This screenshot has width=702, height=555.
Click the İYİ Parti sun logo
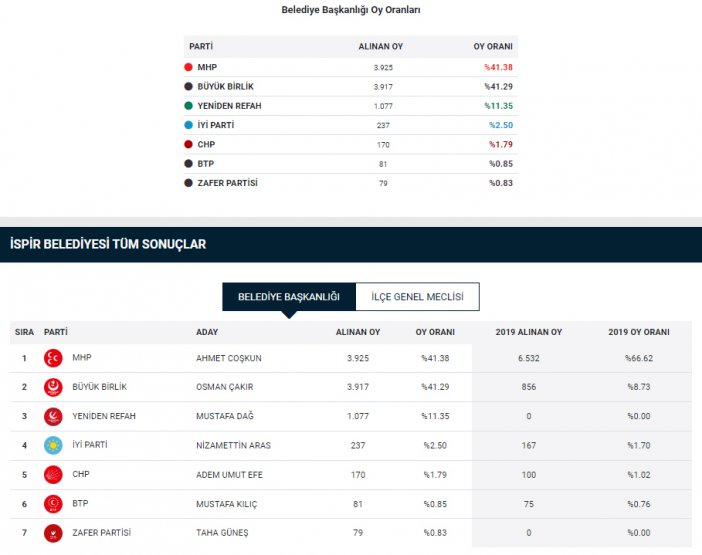pos(53,445)
